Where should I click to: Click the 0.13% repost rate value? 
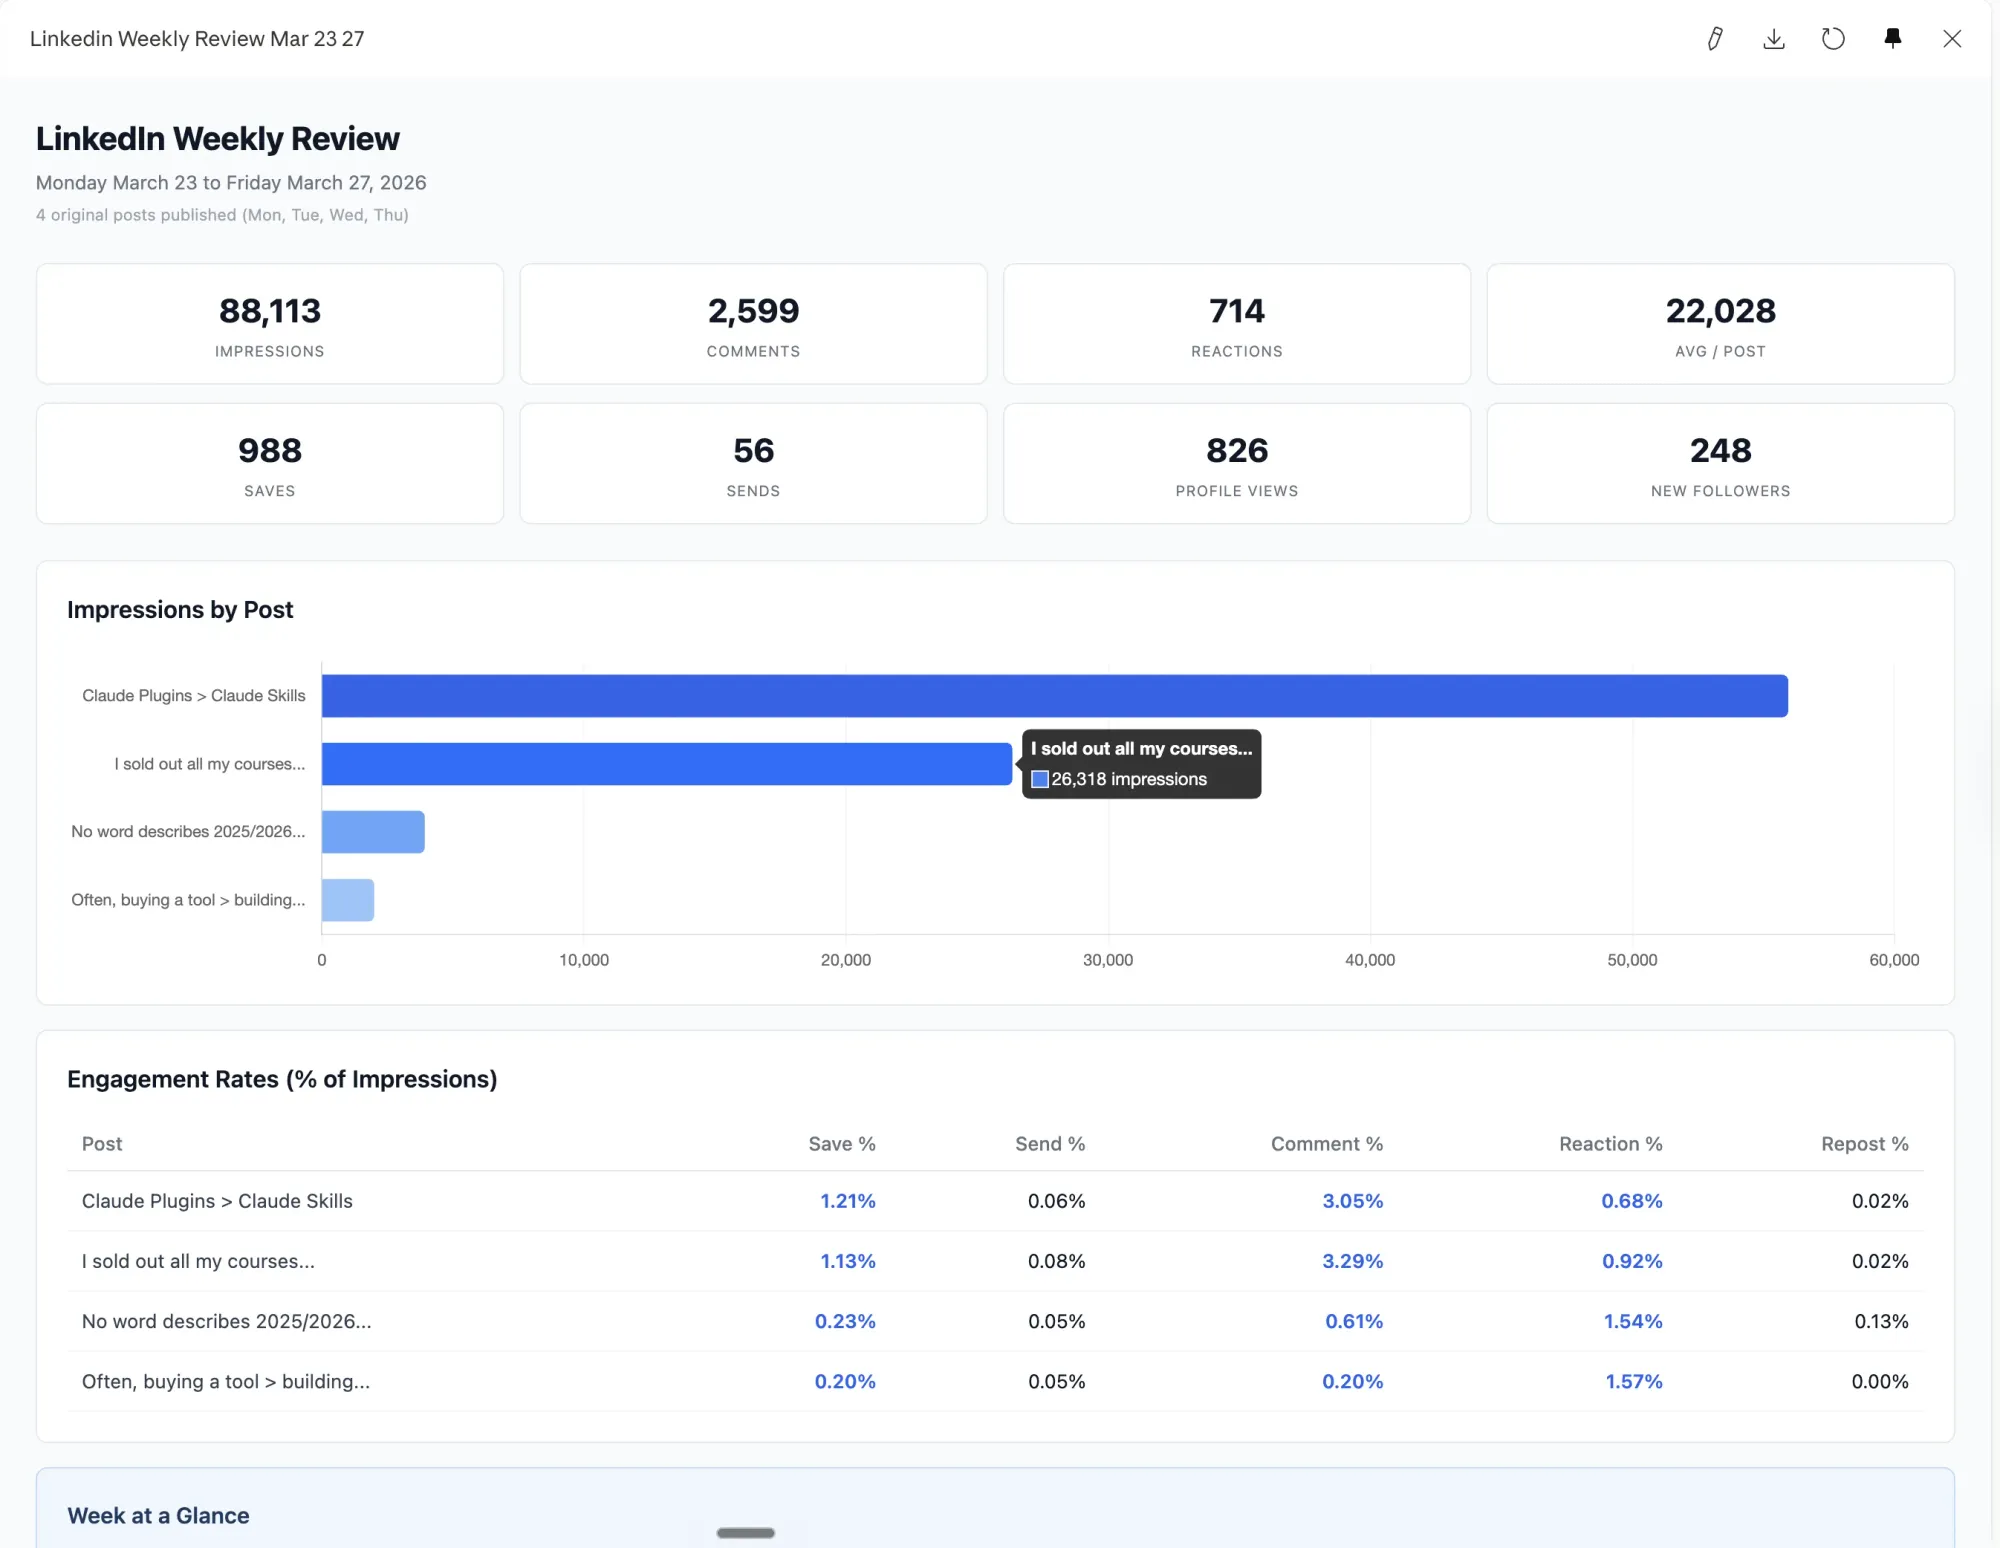[x=1881, y=1321]
